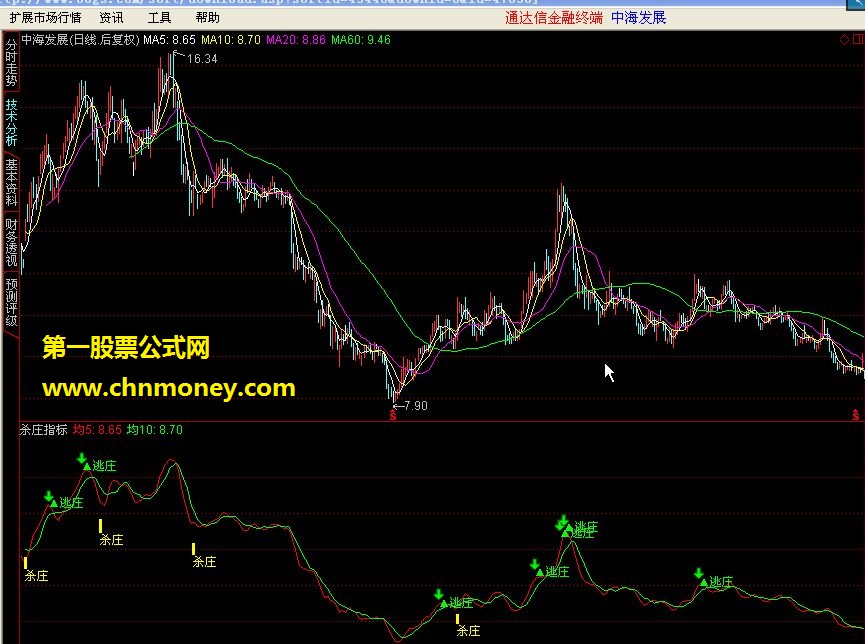Click the red $ marker under the 7.90 low
Image resolution: width=865 pixels, height=644 pixels.
[x=393, y=415]
